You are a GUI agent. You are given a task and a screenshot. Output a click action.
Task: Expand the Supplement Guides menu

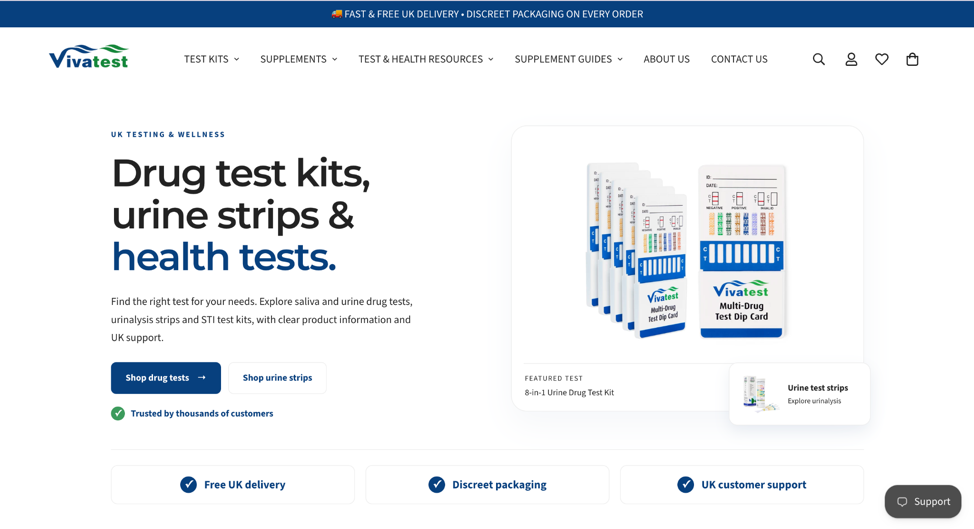(x=568, y=59)
